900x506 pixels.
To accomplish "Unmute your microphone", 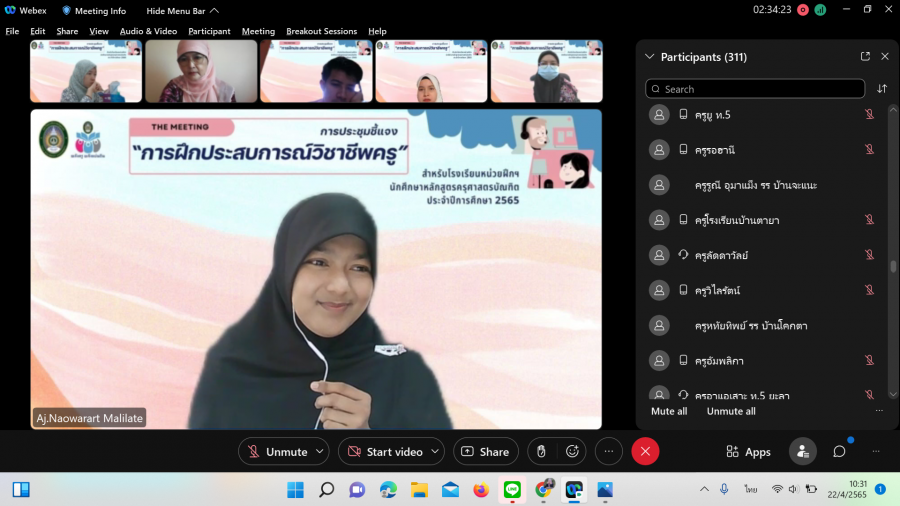I will tap(276, 452).
